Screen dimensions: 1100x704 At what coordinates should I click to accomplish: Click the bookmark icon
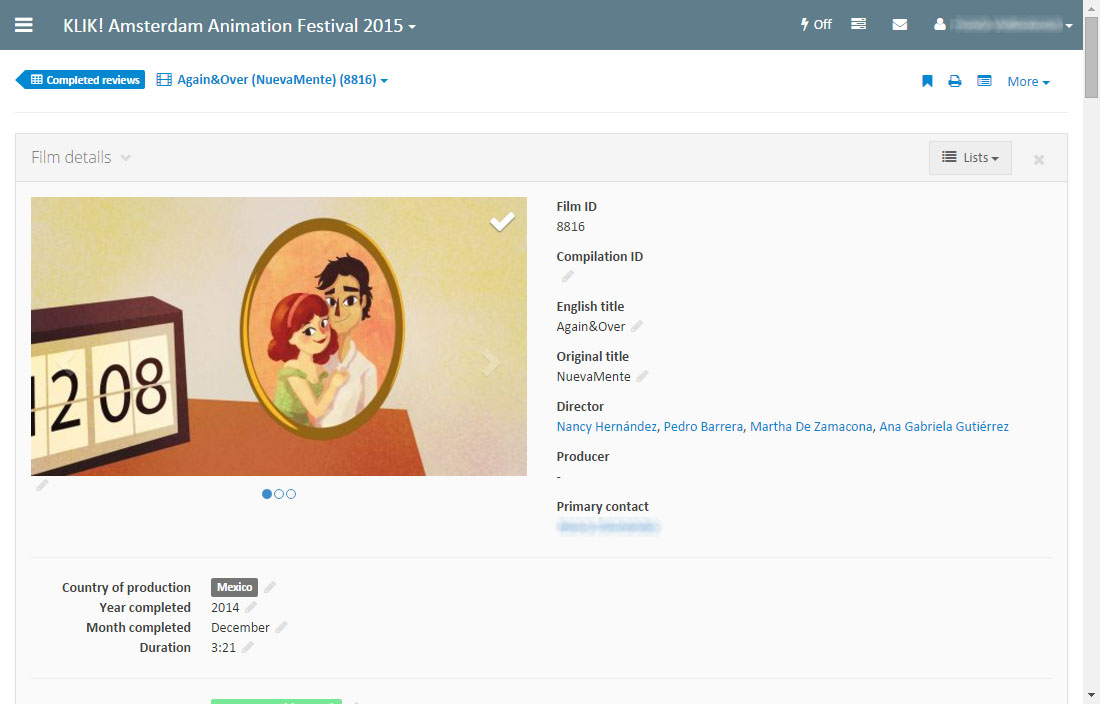[x=927, y=81]
